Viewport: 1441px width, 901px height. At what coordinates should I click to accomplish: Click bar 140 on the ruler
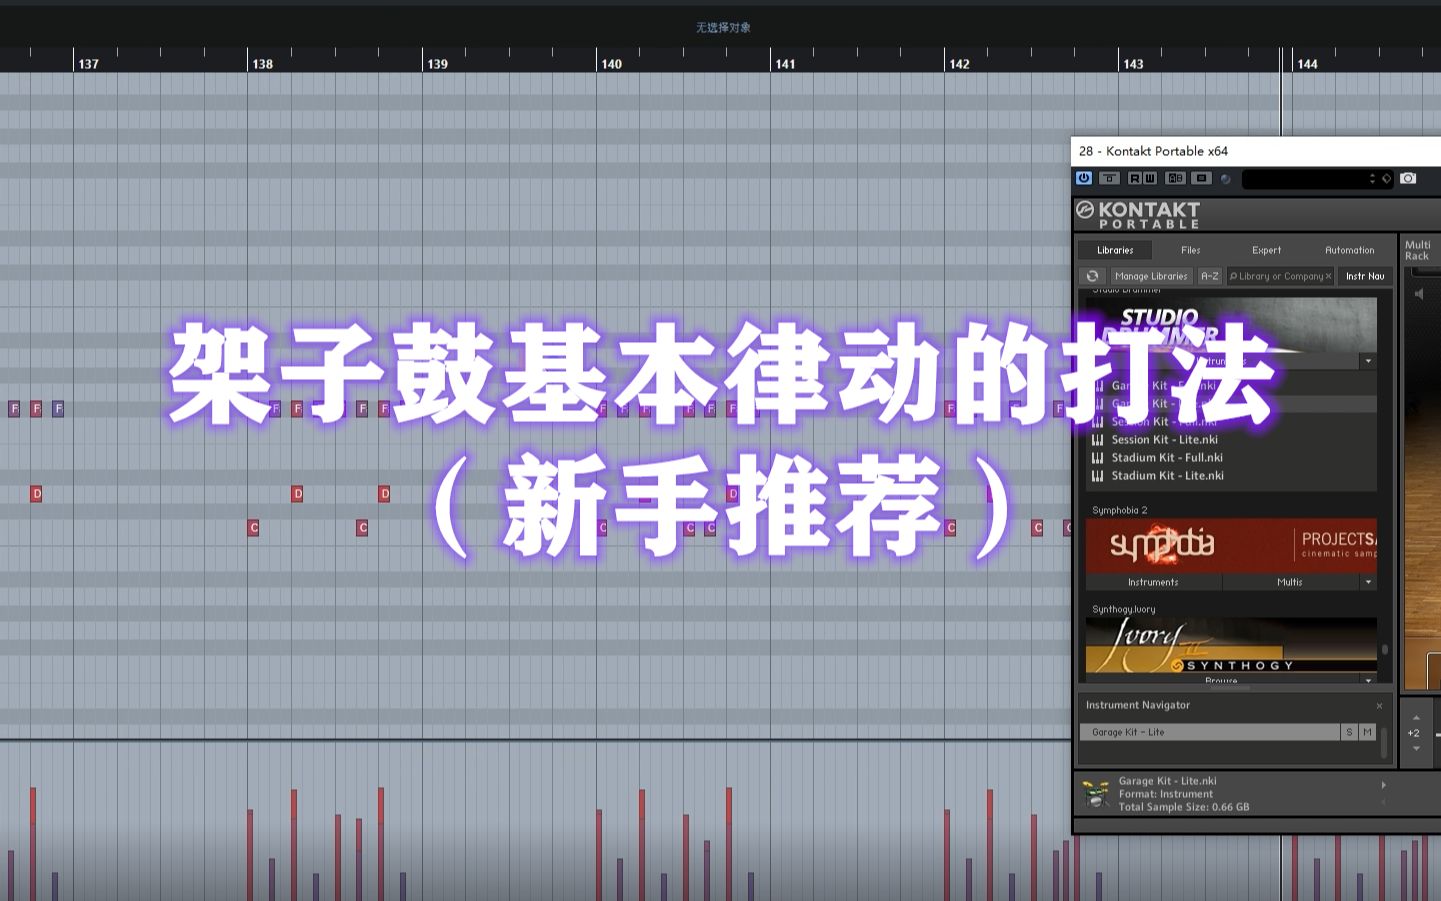[611, 64]
